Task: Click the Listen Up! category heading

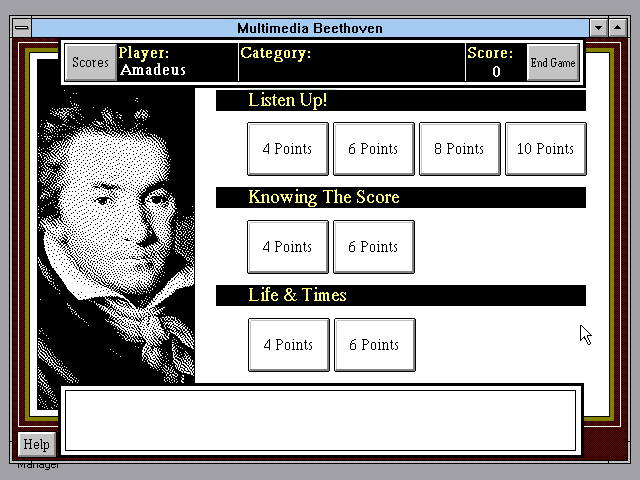Action: 401,100
